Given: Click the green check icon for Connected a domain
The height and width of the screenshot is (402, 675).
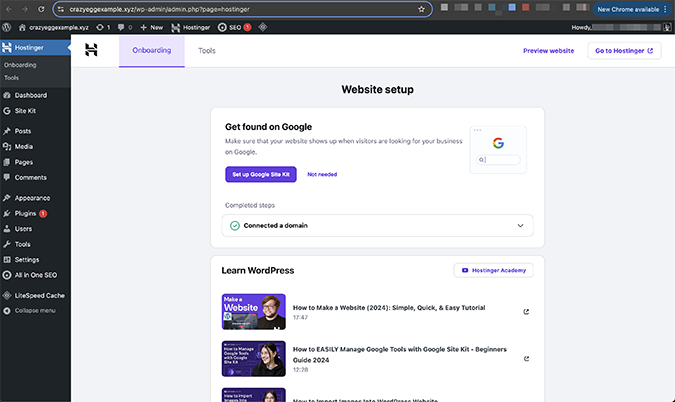Looking at the screenshot, I should coord(235,226).
